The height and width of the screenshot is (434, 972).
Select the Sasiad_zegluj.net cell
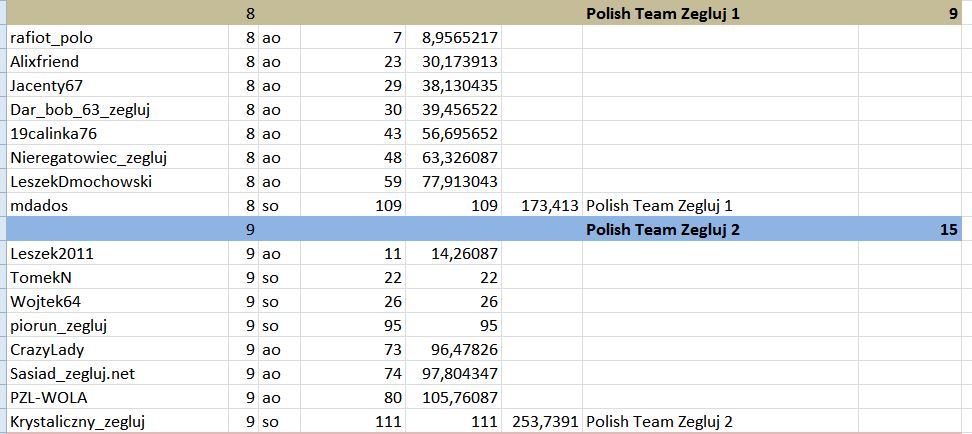117,373
